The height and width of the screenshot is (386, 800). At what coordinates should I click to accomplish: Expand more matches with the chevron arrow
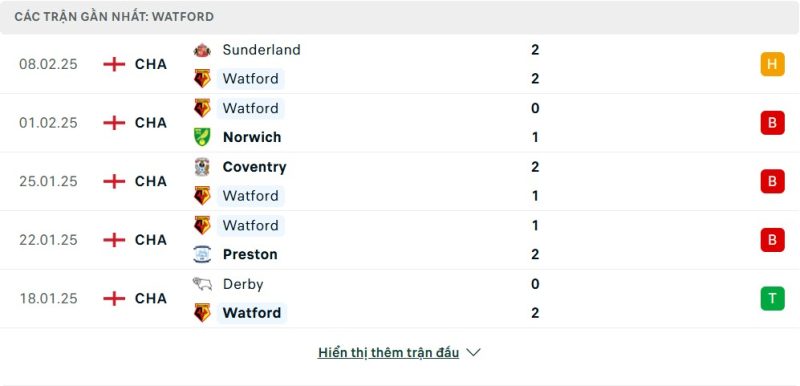pos(473,352)
